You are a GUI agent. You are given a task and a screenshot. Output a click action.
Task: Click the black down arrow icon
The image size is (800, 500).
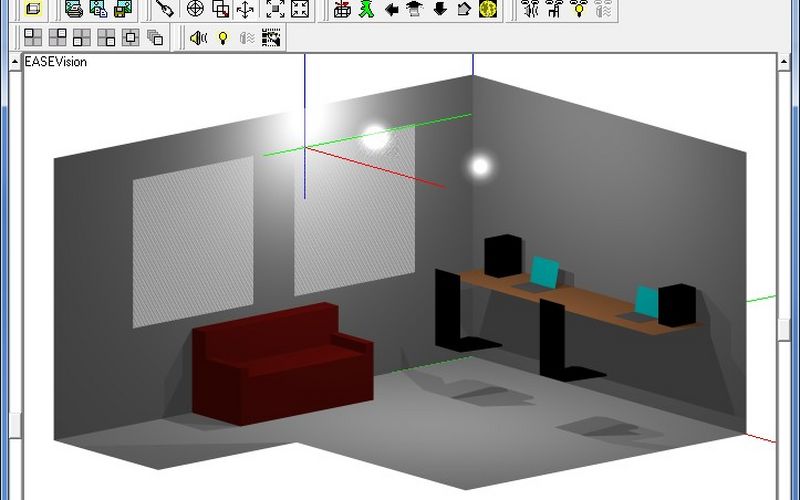coord(440,9)
